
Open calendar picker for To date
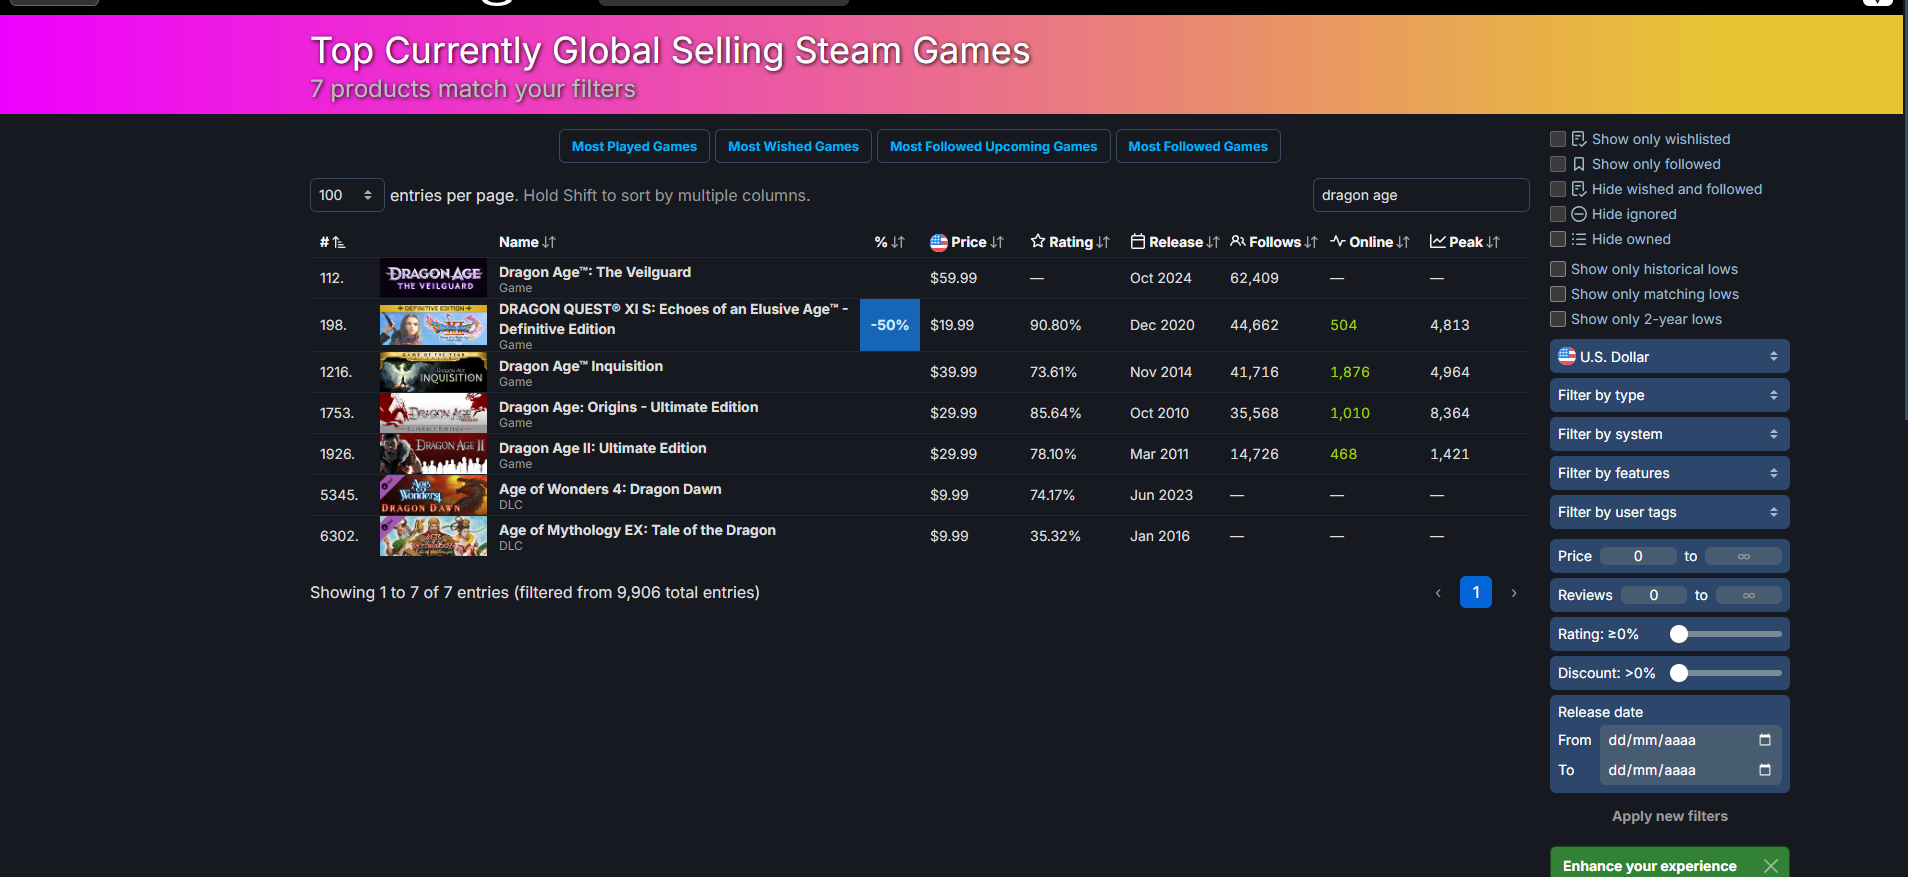click(x=1765, y=770)
